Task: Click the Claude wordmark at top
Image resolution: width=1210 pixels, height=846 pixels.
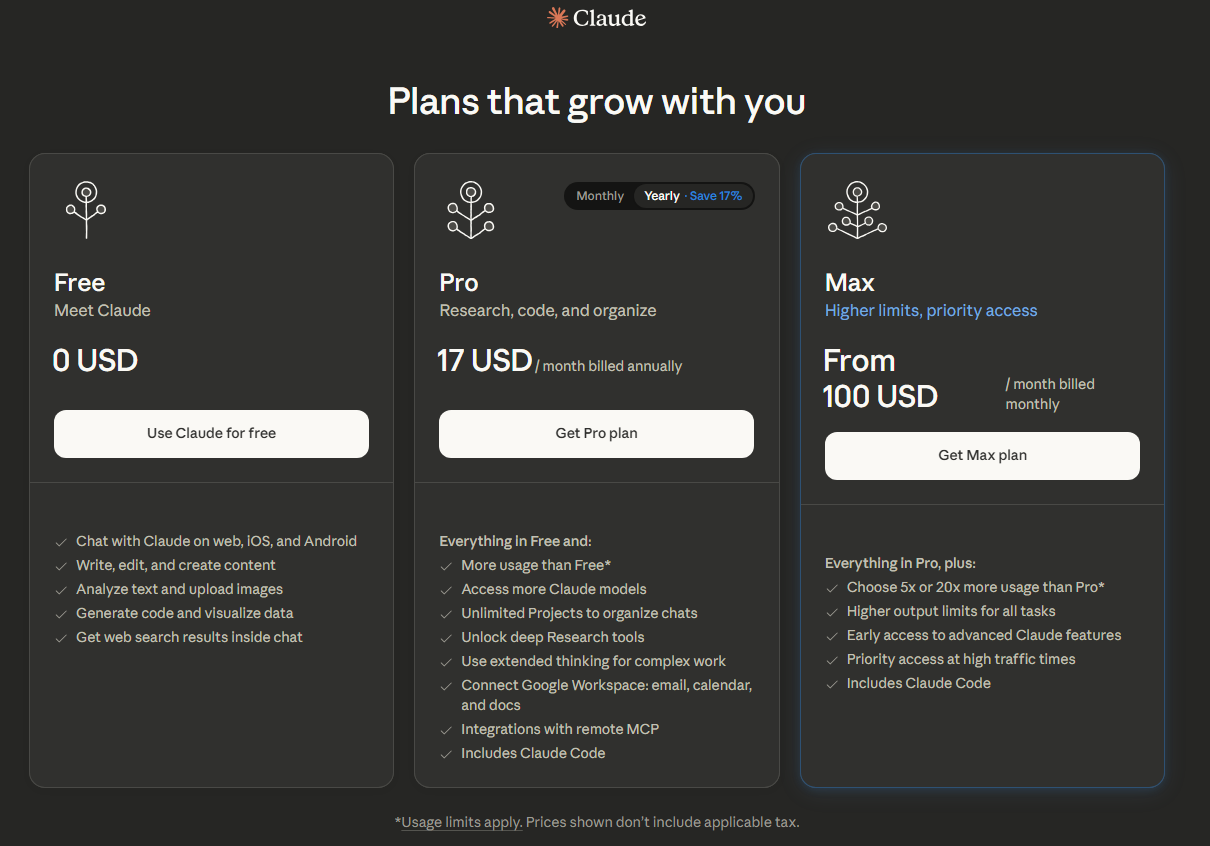Action: pos(610,18)
